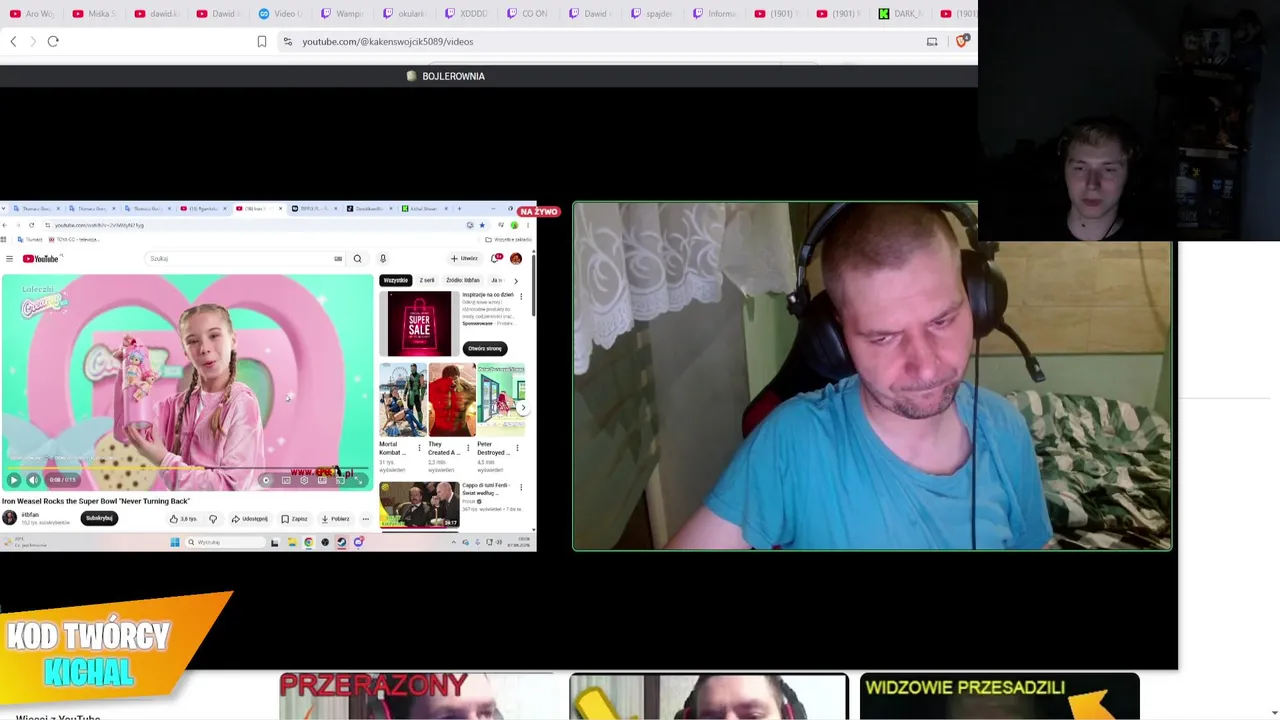
Task: Open the 'Mortal Kombat' short thumbnail
Action: pyautogui.click(x=402, y=400)
